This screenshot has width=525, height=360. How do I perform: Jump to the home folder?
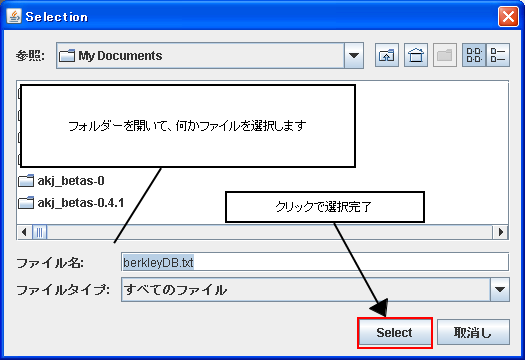(416, 55)
